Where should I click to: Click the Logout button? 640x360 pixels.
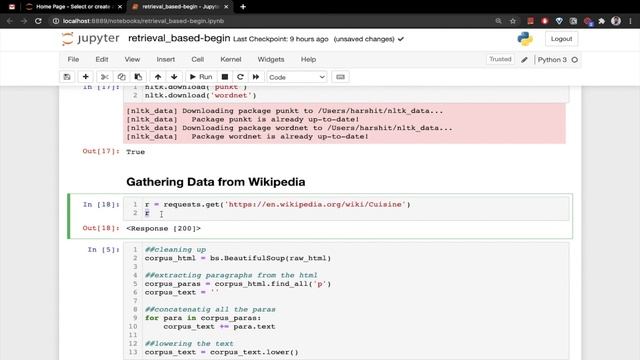(561, 39)
